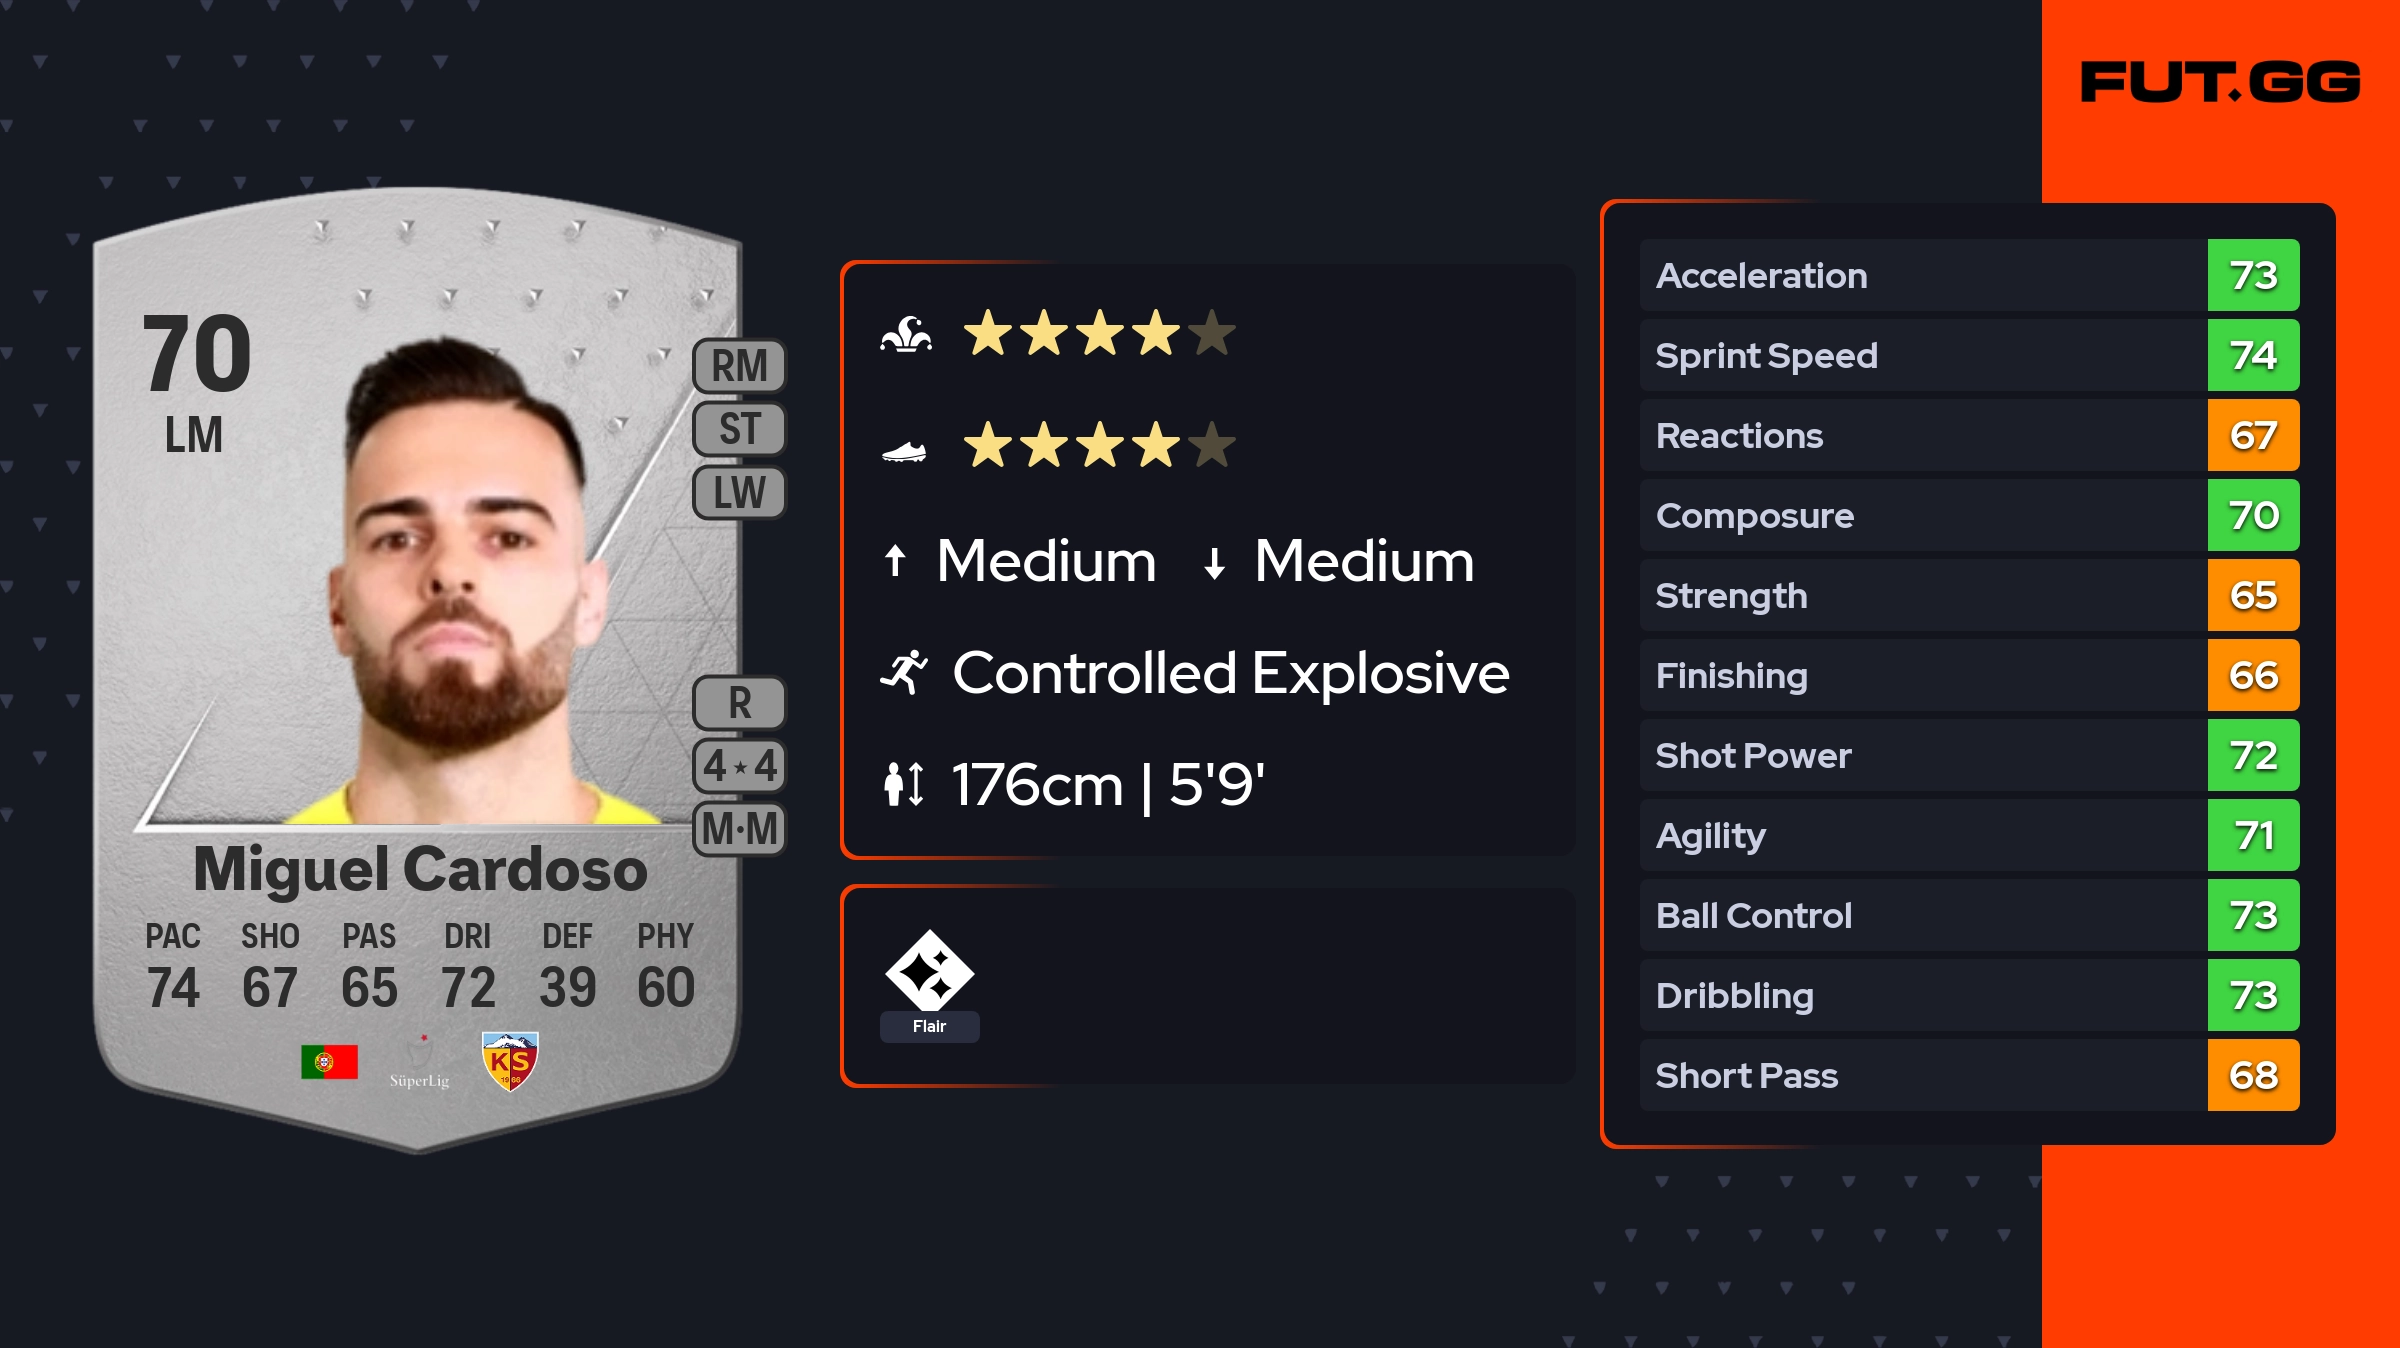Select the Sprint Speed stat row

pyautogui.click(x=1920, y=355)
